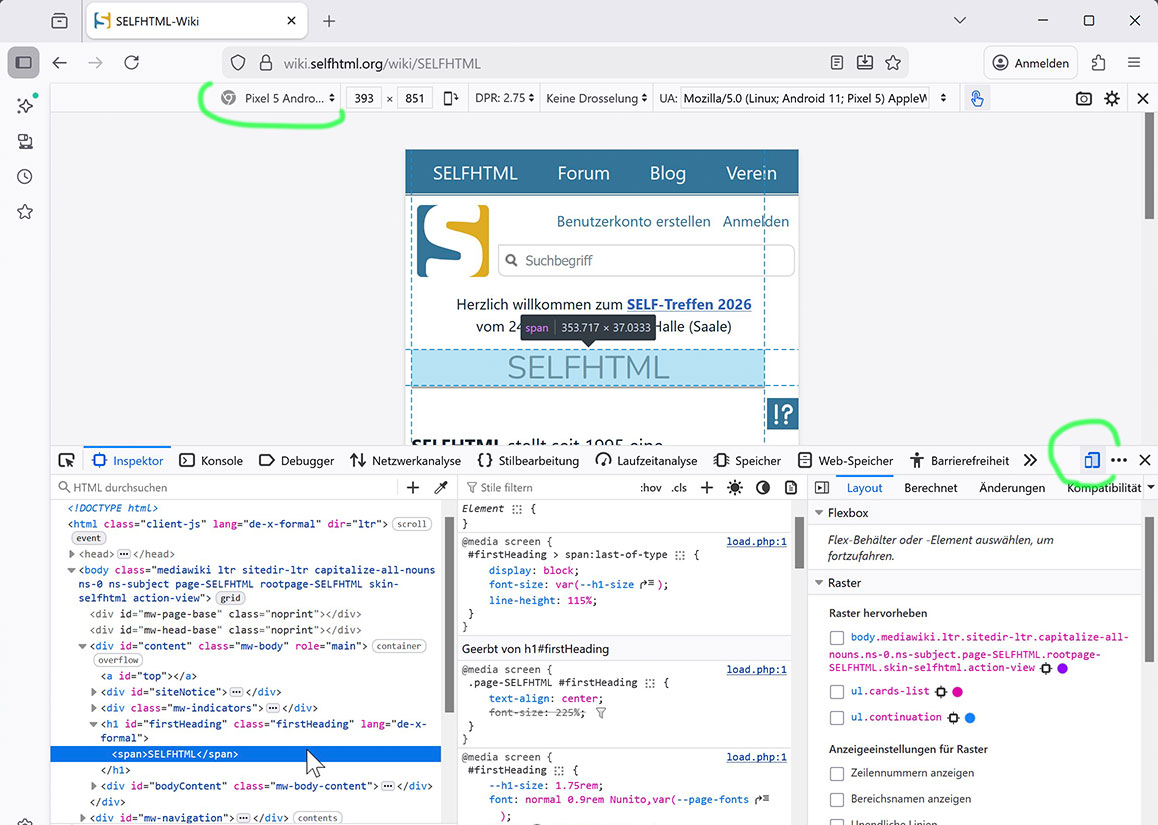Check Zeilennummern anzeigen option

(x=836, y=773)
